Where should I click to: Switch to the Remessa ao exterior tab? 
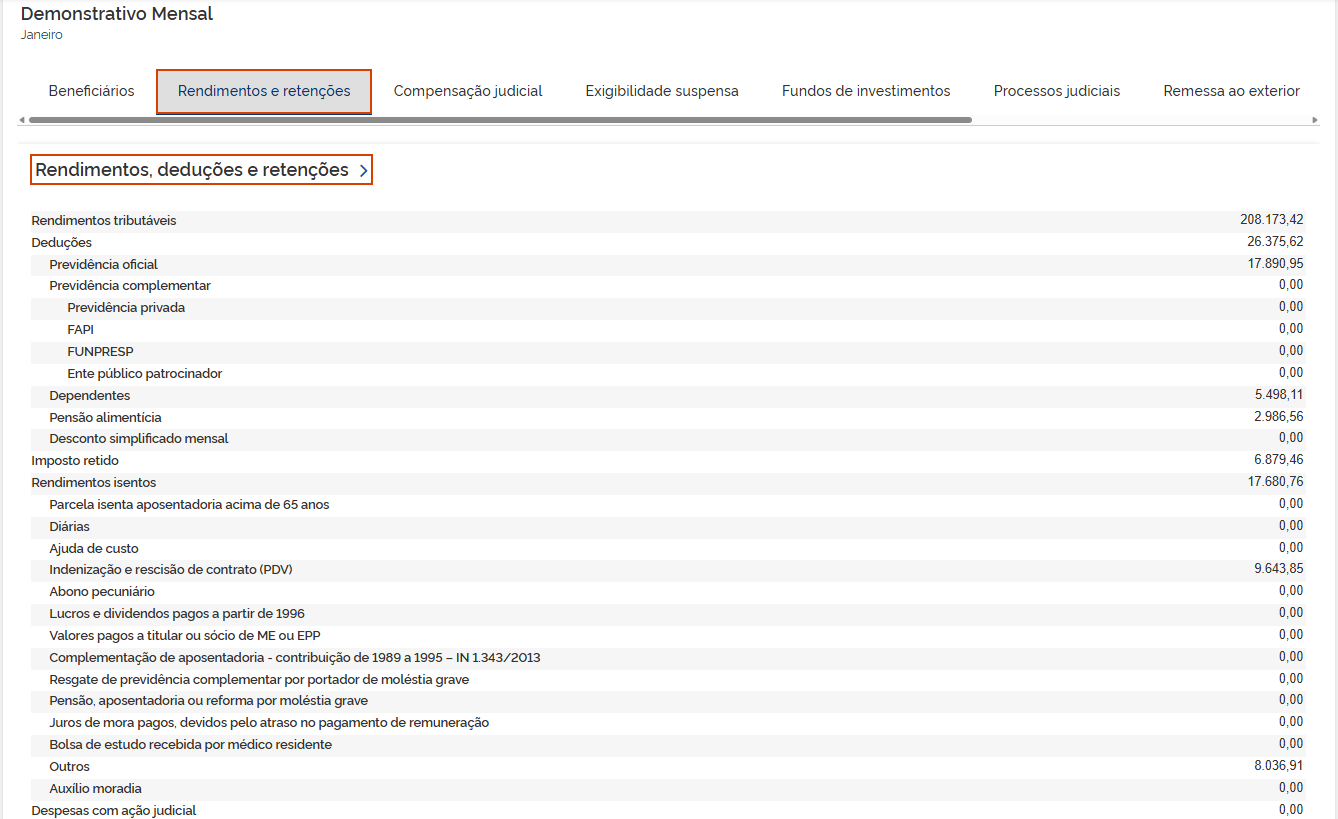(x=1231, y=91)
